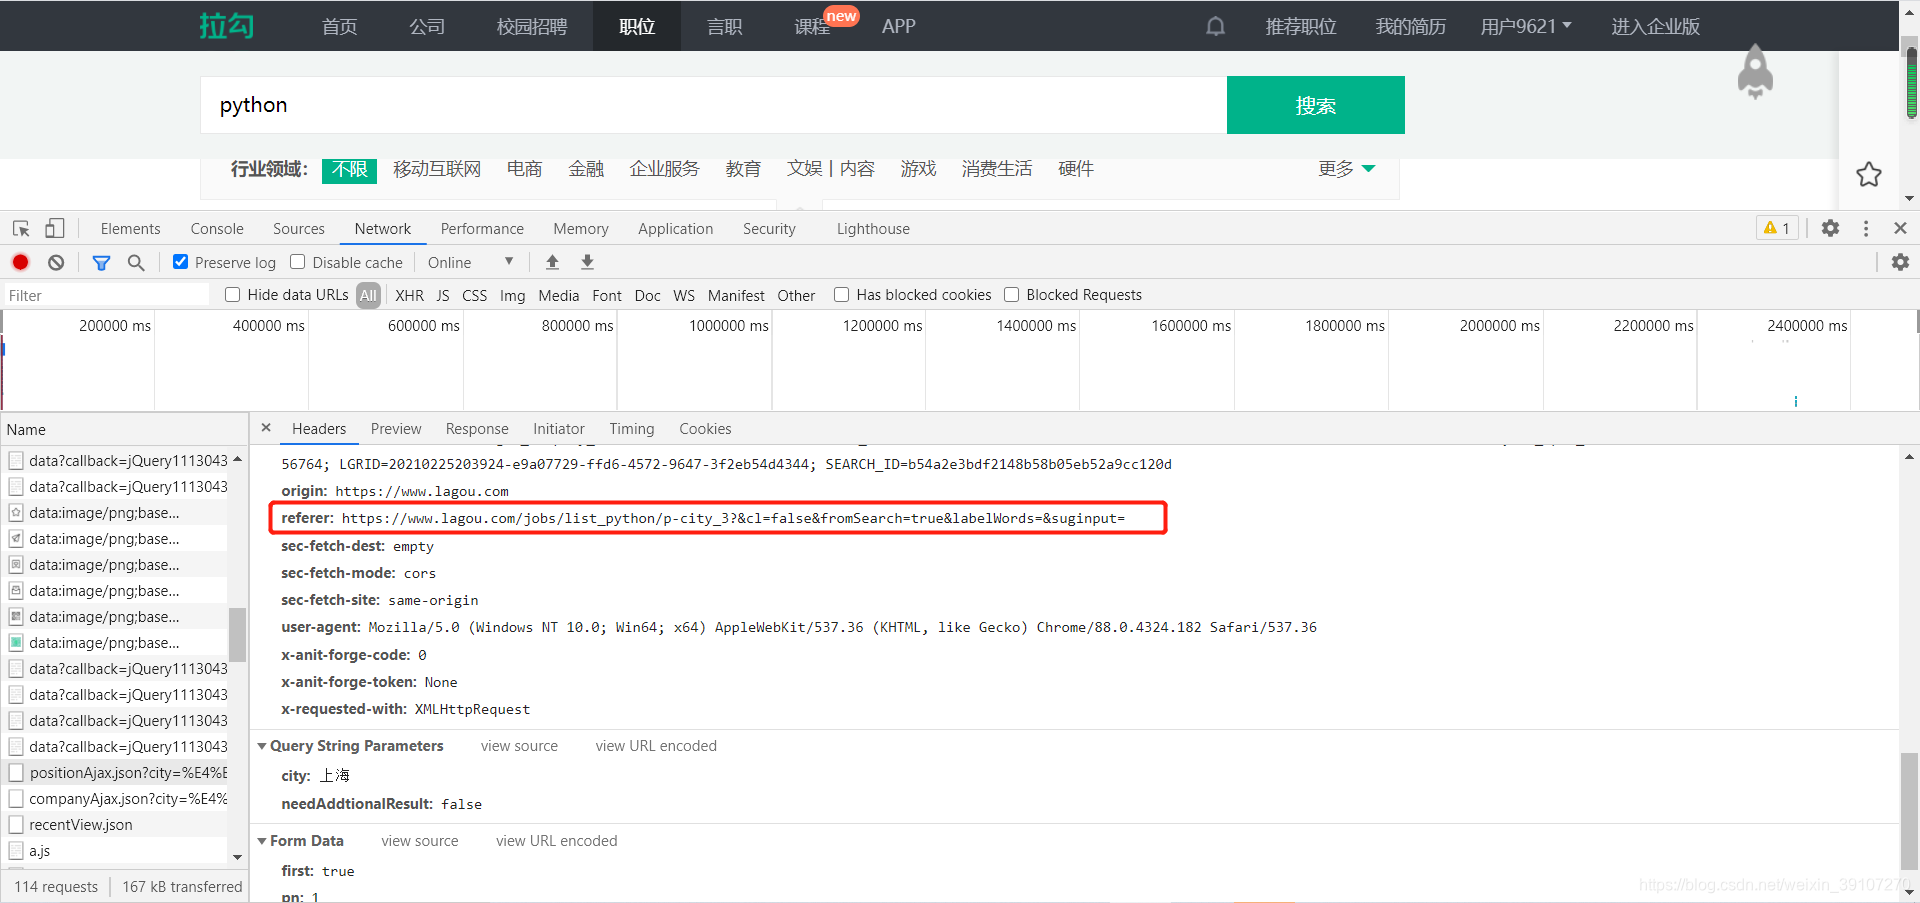Click the Lagou logo

pyautogui.click(x=226, y=26)
